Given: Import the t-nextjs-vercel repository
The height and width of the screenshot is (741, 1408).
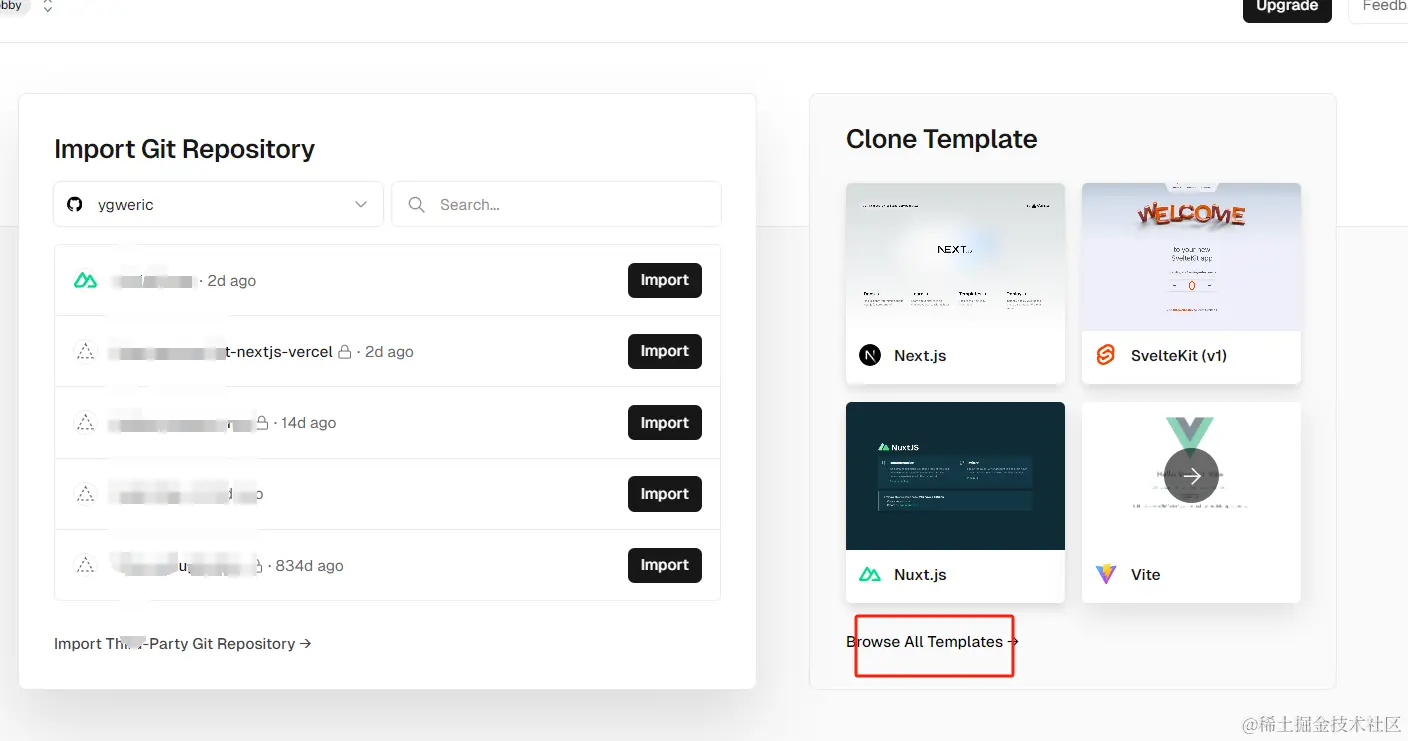Looking at the screenshot, I should click(665, 351).
